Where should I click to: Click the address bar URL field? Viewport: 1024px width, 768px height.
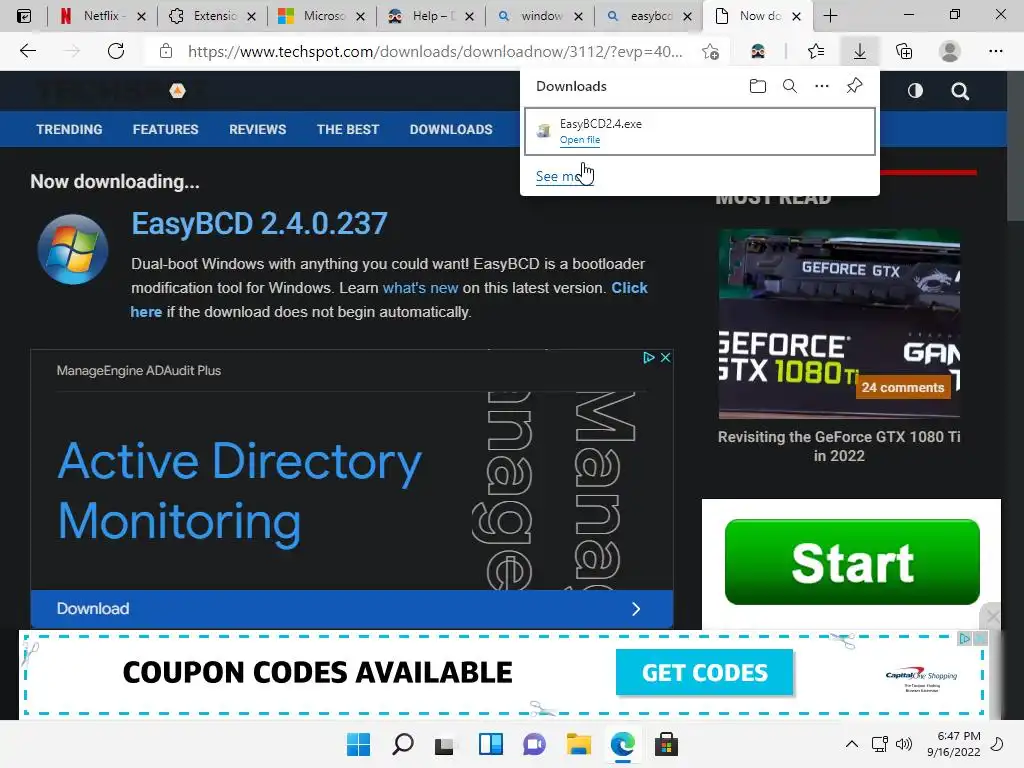pyautogui.click(x=435, y=52)
